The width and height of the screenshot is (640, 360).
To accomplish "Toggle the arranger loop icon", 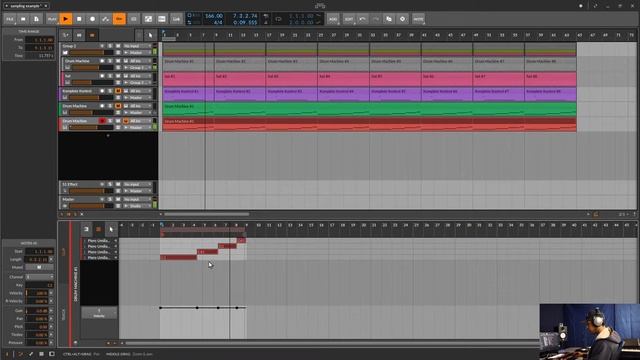I will 278,19.
